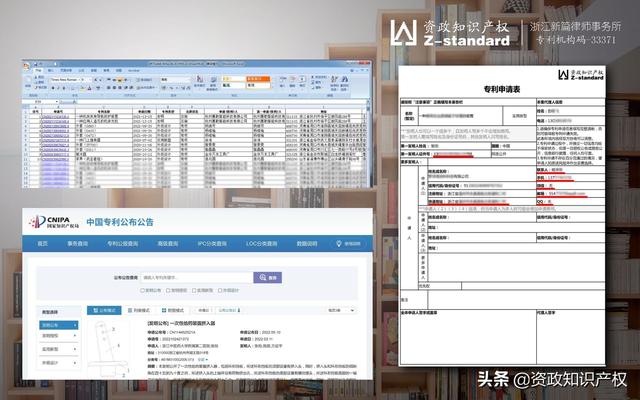Click the location pin icon in the CNIPA navigation bar

pos(338,243)
